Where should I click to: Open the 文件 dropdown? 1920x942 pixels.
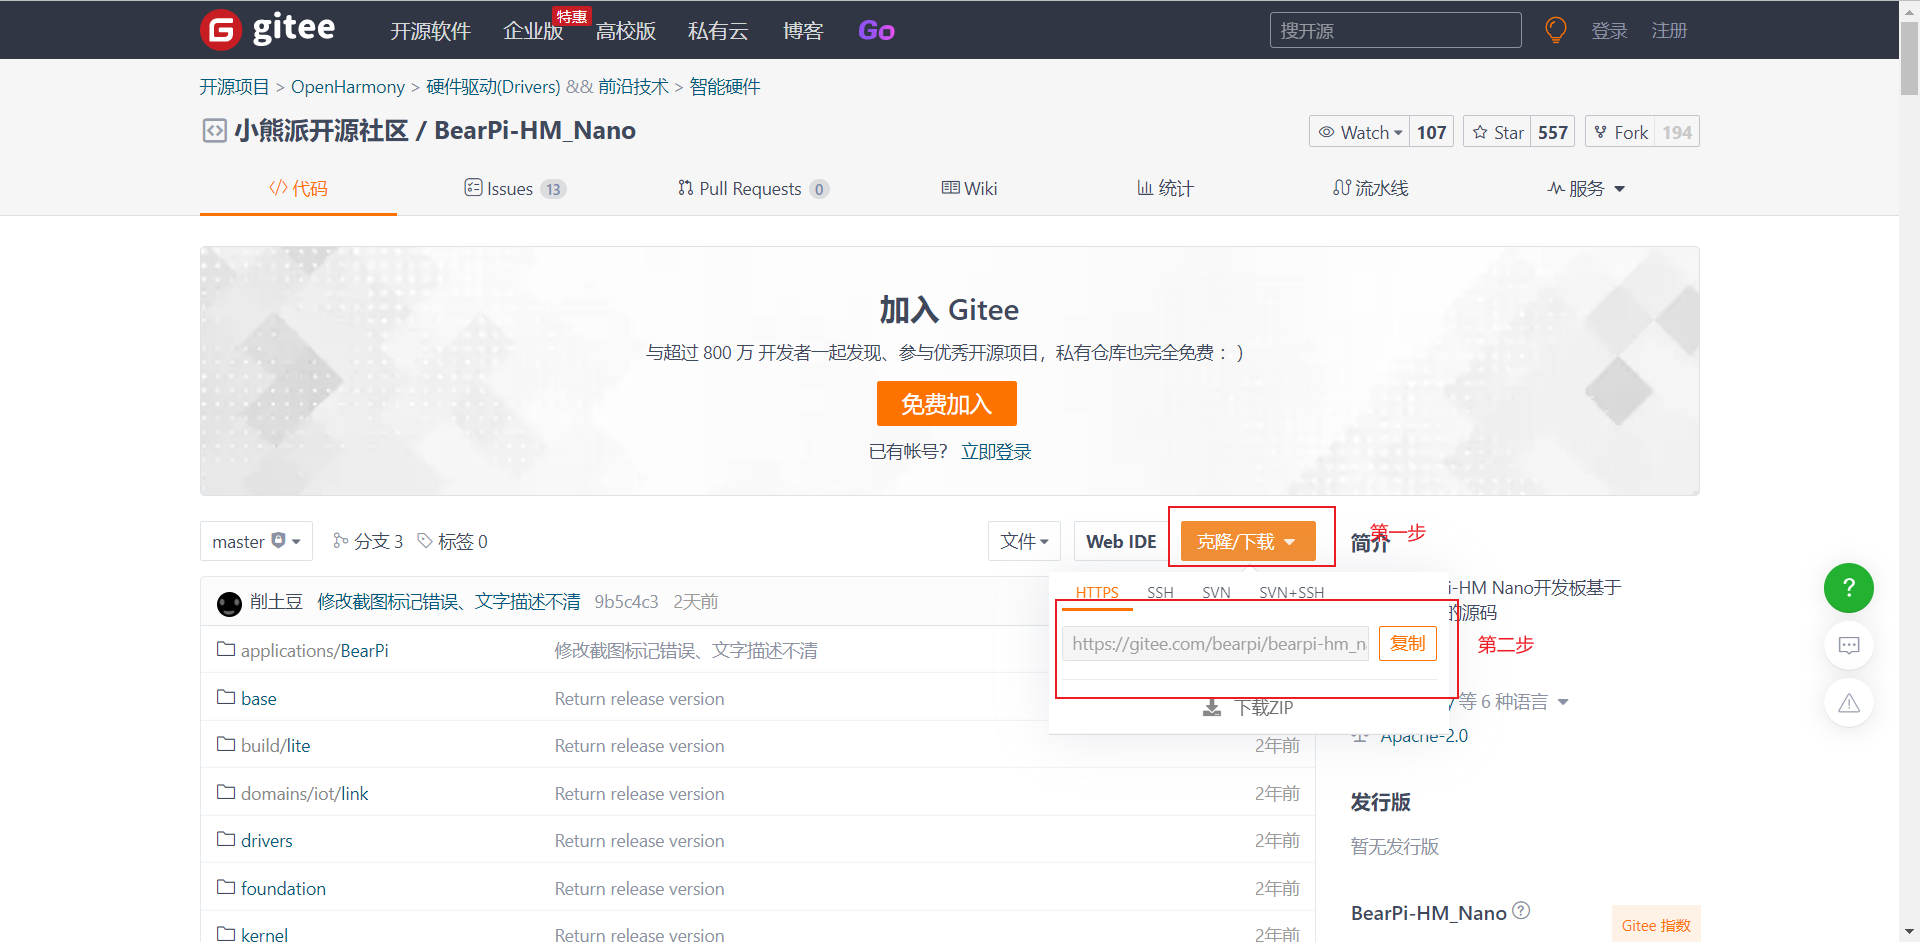1024,541
